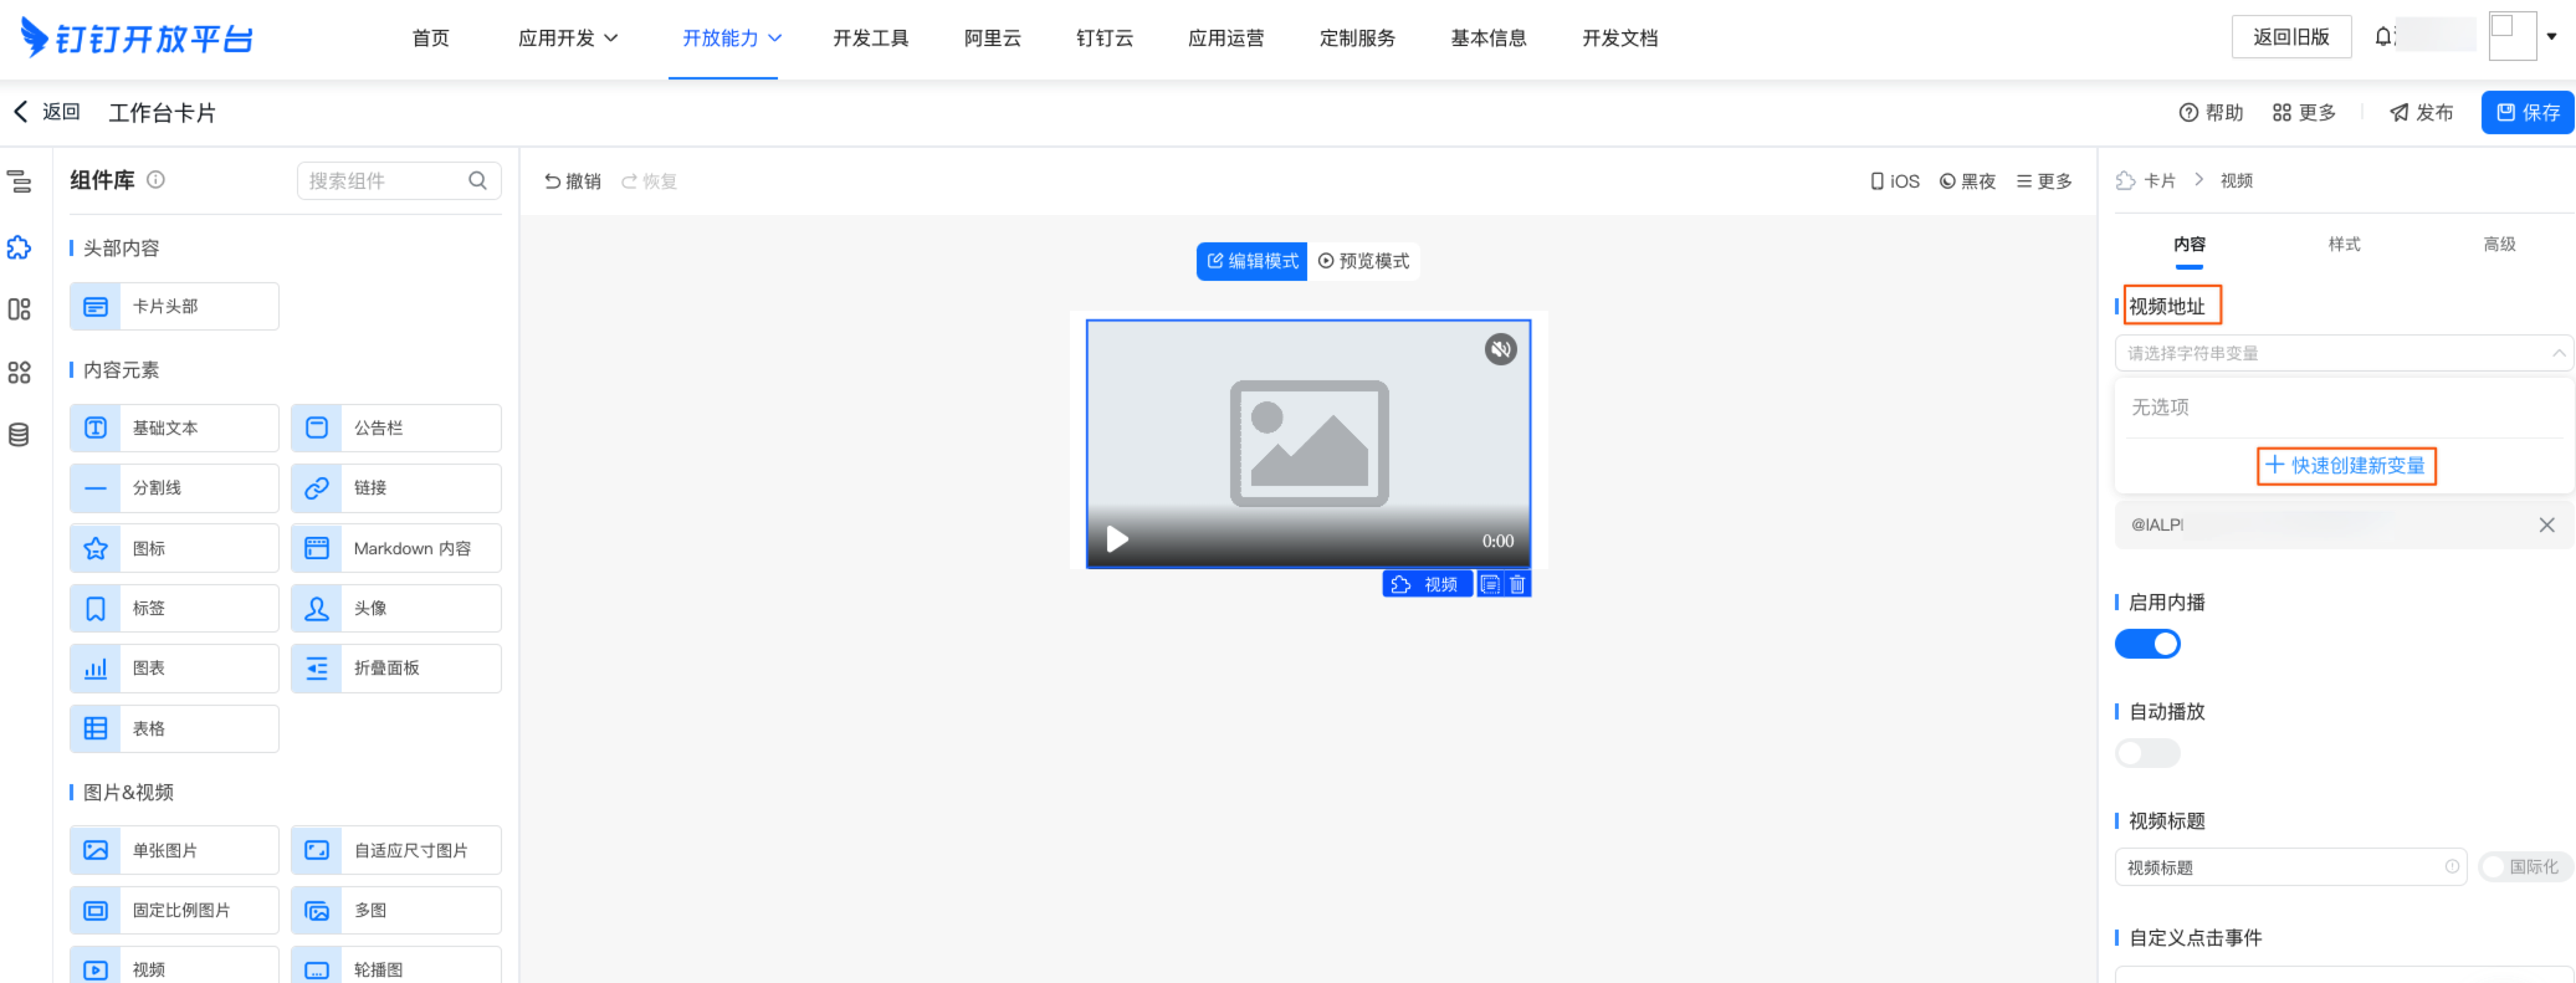Viewport: 2576px width, 983px height.
Task: Open the notification bell icon
Action: pyautogui.click(x=2384, y=37)
